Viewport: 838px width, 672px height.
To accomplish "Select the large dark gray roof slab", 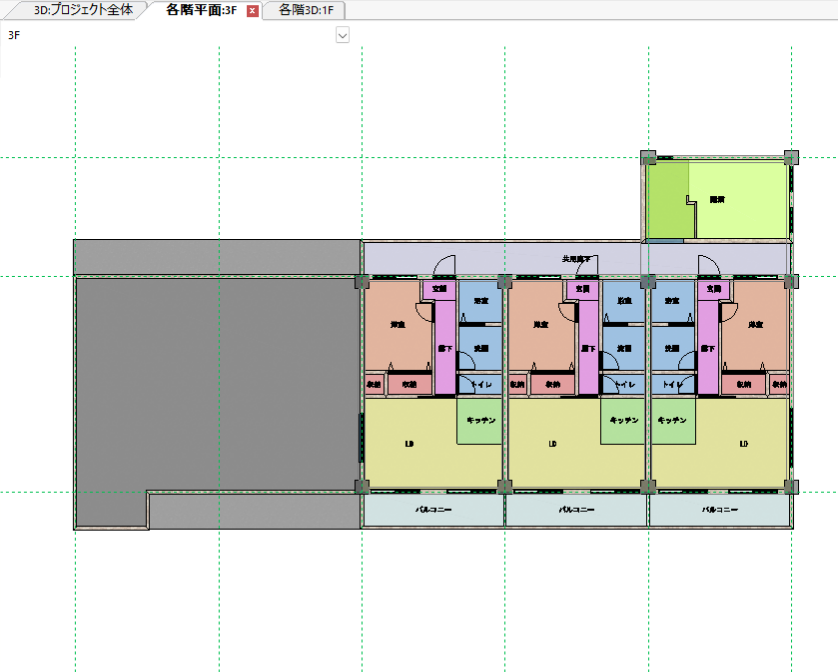I will (217, 384).
